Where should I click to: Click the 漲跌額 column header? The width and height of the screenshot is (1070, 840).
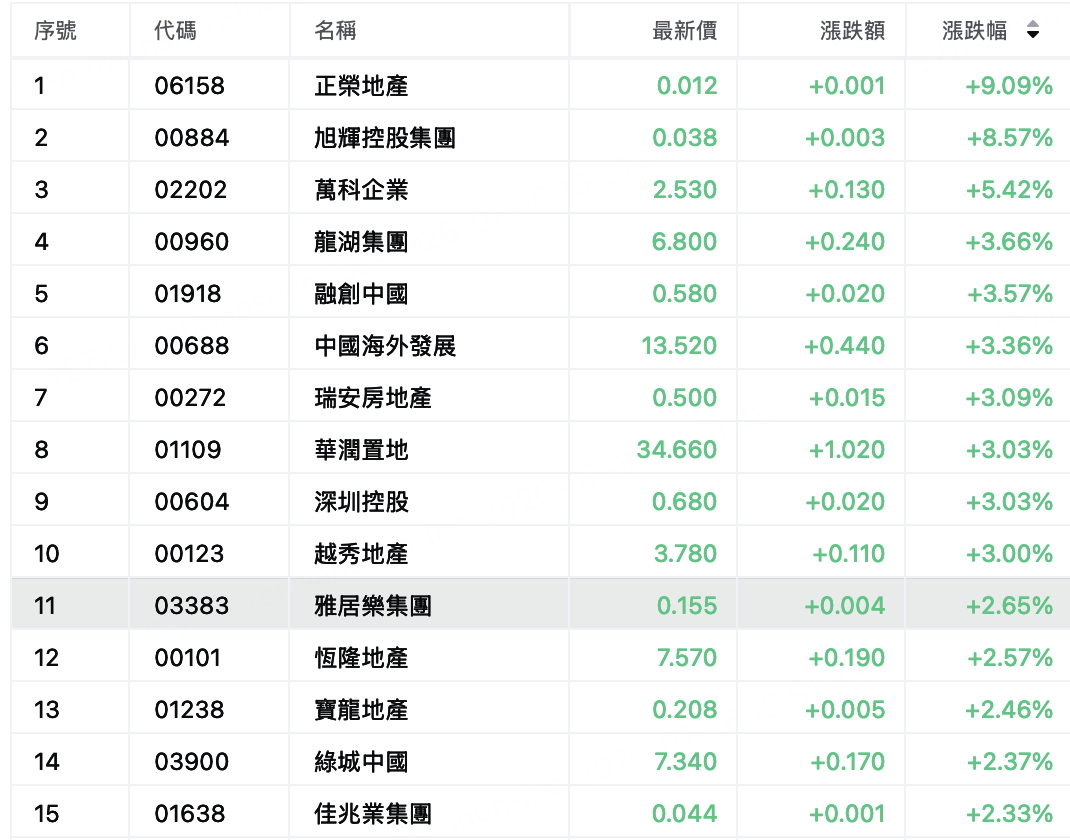pyautogui.click(x=852, y=31)
